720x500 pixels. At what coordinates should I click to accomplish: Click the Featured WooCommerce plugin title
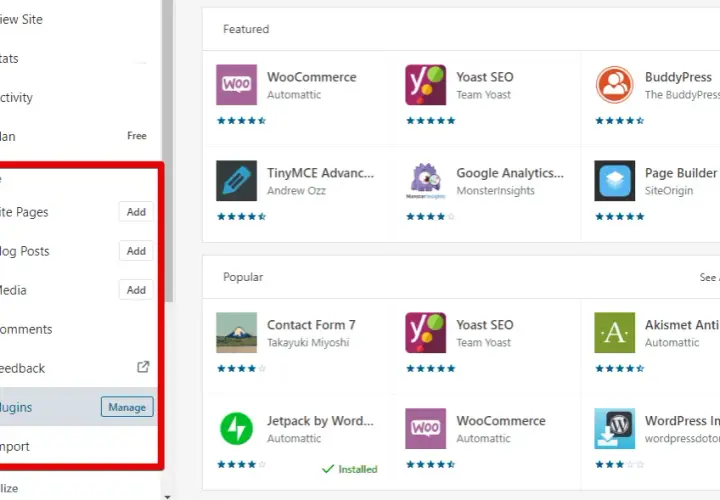point(312,77)
